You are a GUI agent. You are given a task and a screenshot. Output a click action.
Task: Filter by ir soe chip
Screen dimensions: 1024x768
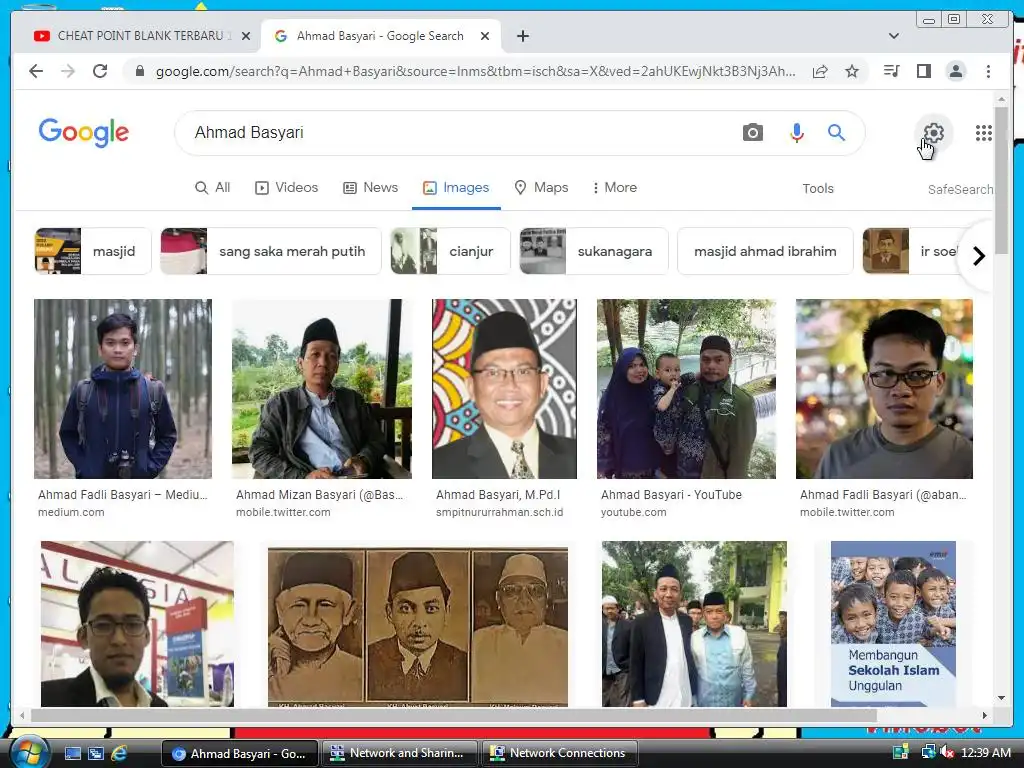(912, 251)
